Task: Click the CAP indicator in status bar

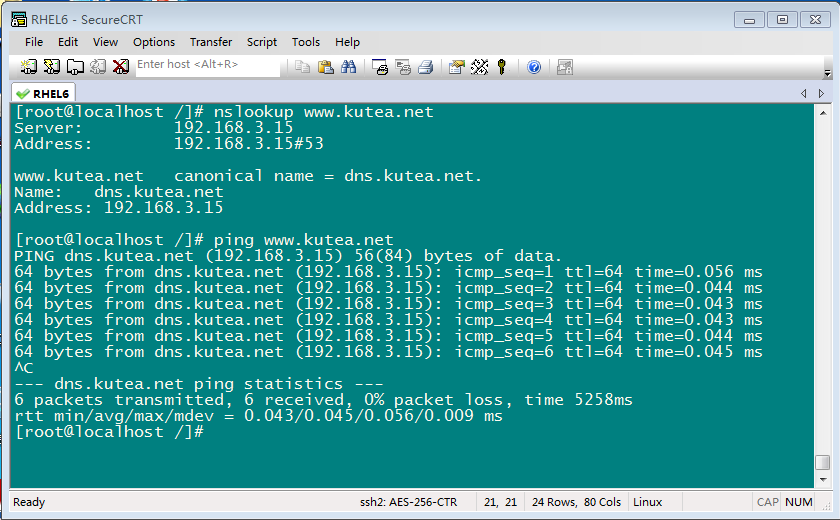Action: [x=767, y=502]
